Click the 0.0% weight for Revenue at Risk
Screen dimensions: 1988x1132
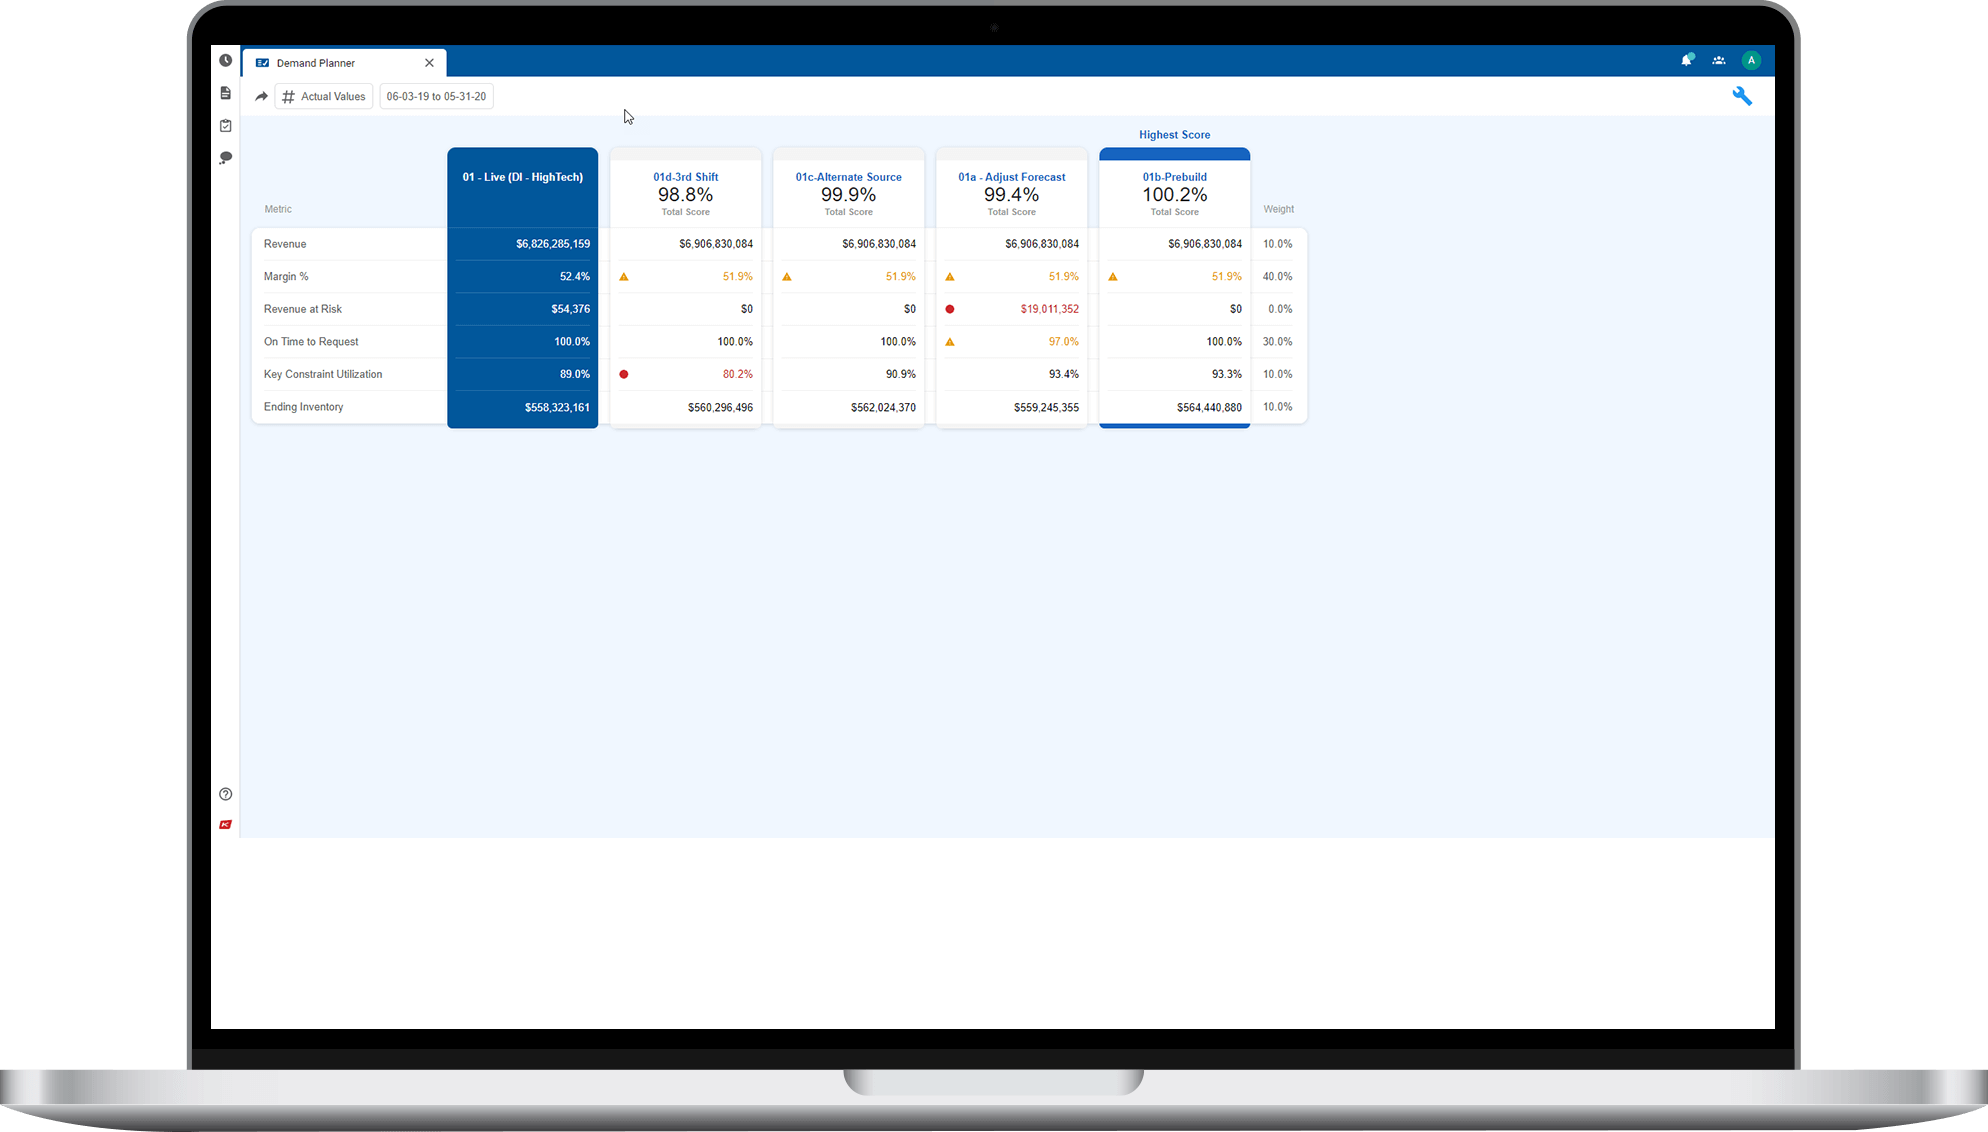click(x=1280, y=309)
